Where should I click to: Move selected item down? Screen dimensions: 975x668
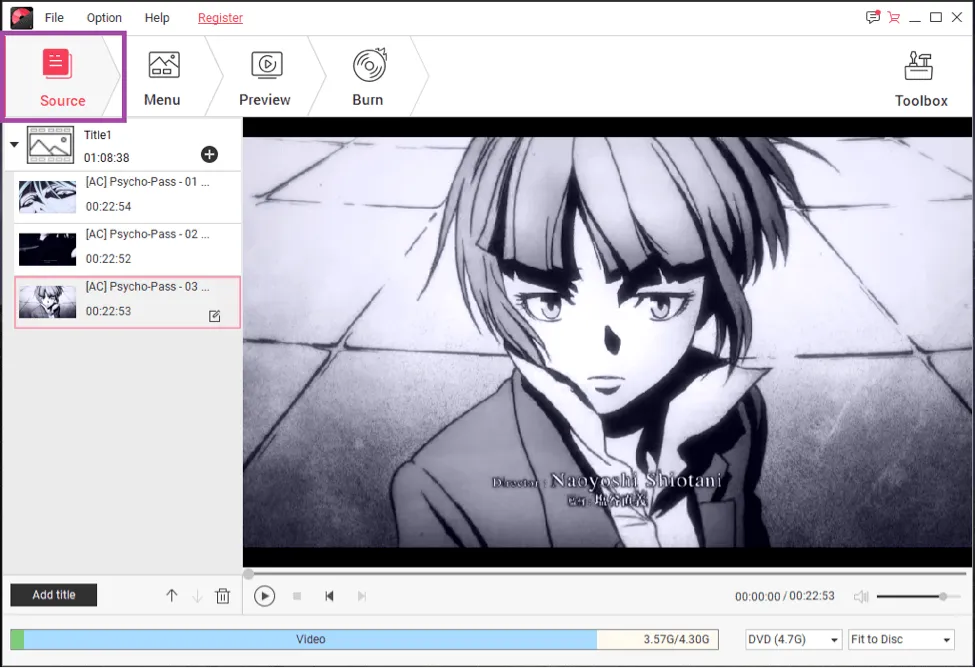click(x=197, y=596)
